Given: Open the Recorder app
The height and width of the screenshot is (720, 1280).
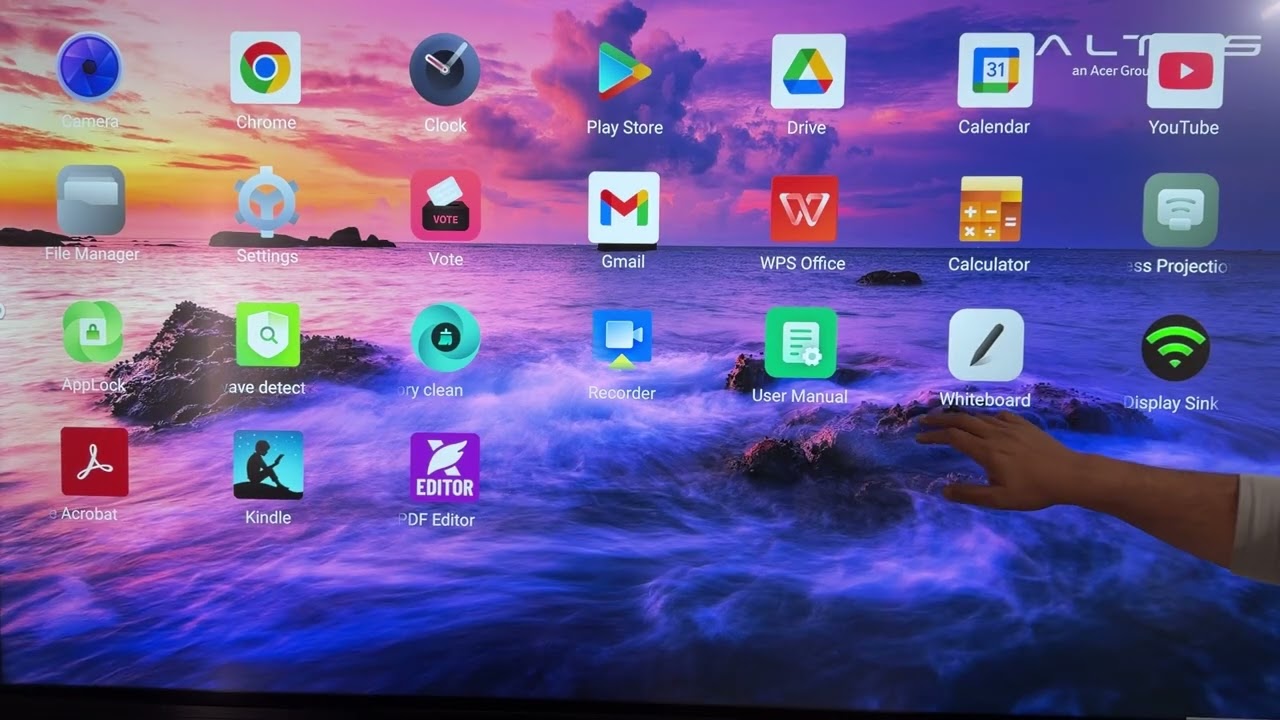Looking at the screenshot, I should point(622,339).
